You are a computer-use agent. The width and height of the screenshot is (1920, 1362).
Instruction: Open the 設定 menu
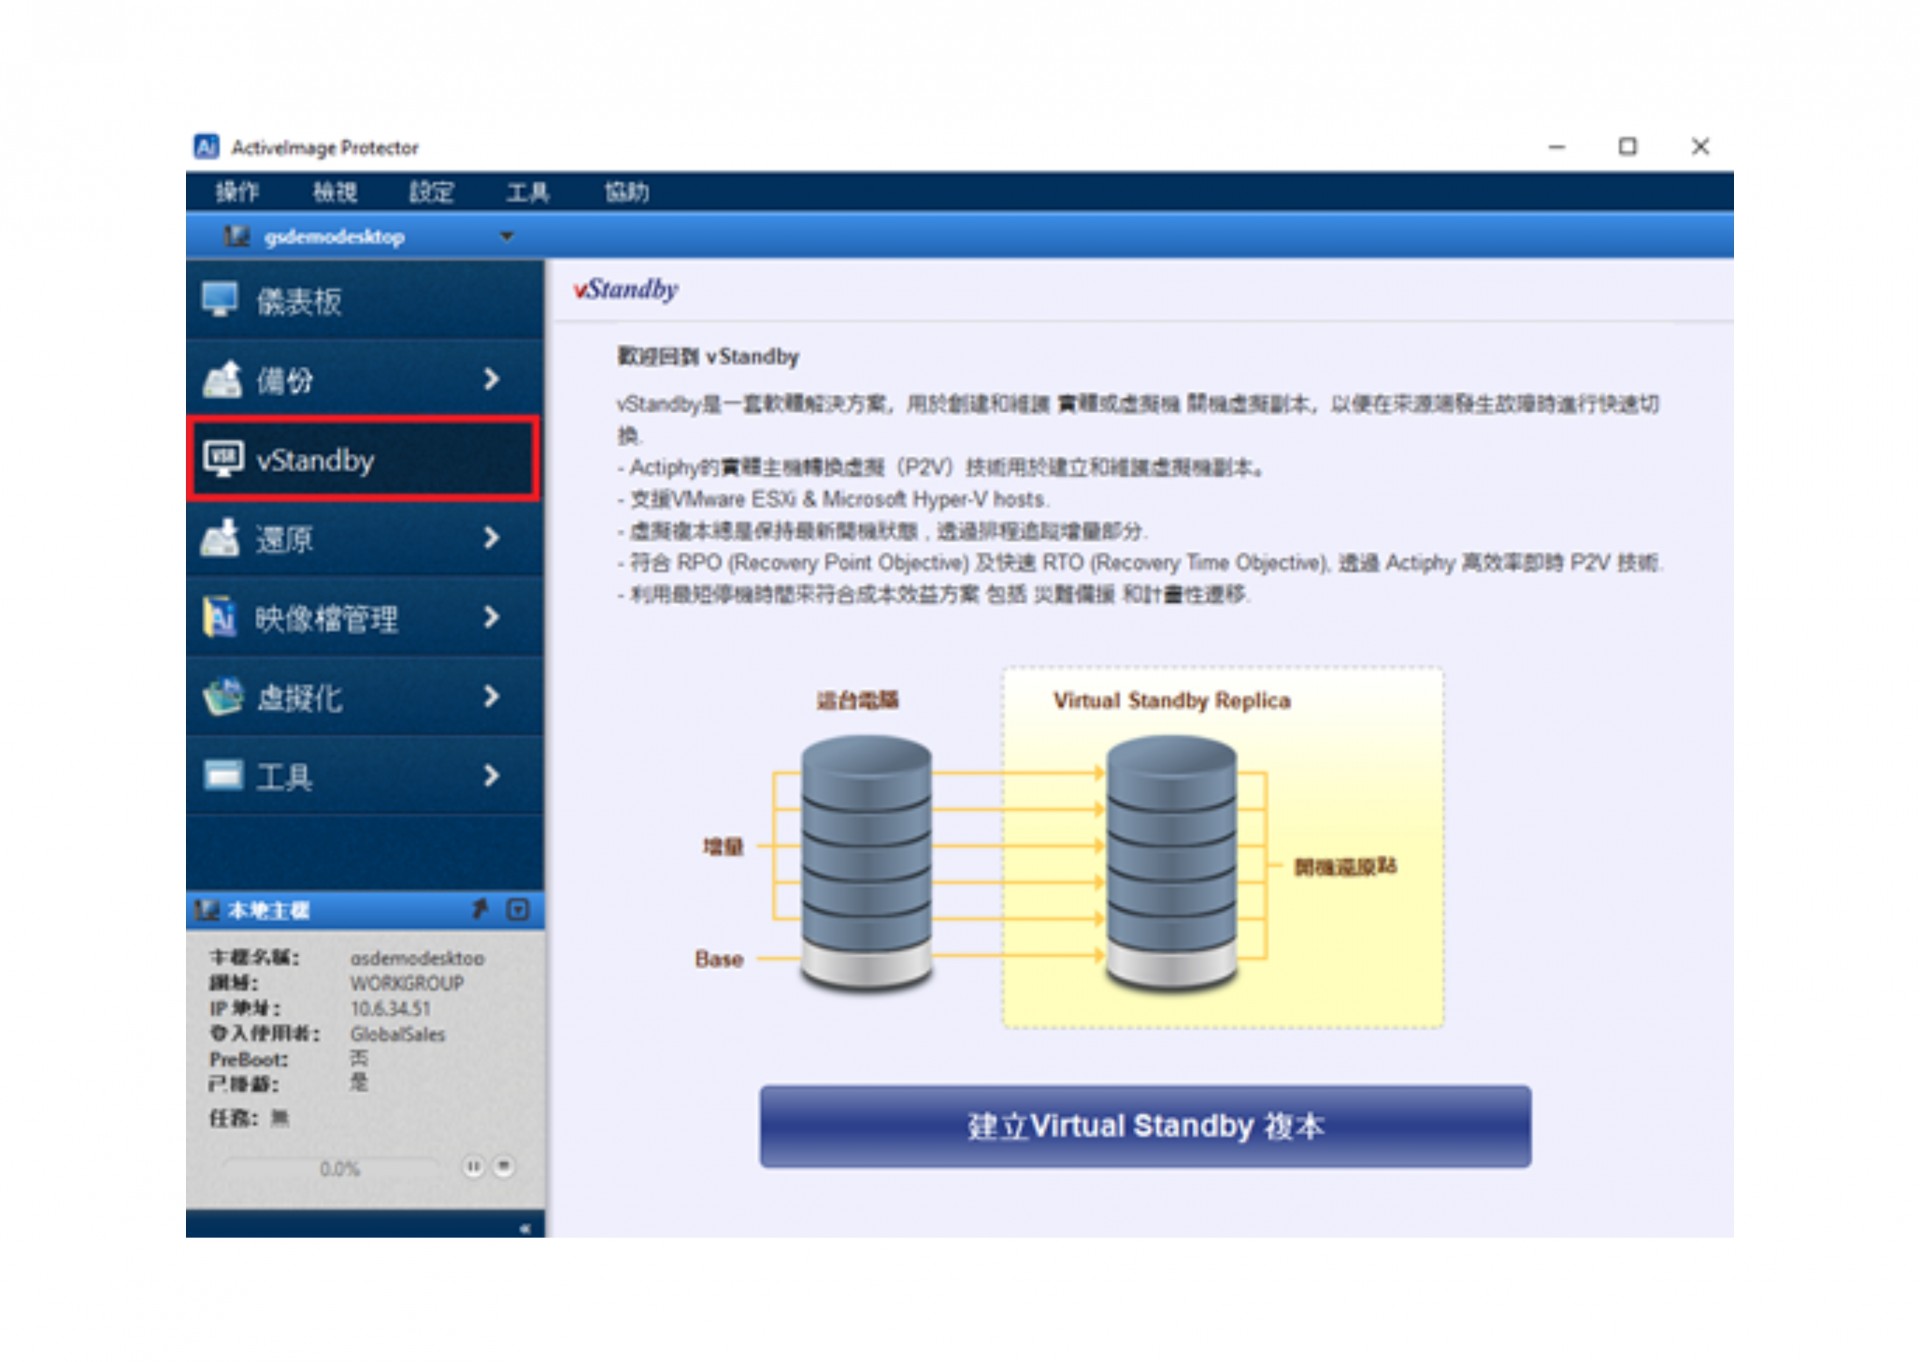tap(432, 191)
